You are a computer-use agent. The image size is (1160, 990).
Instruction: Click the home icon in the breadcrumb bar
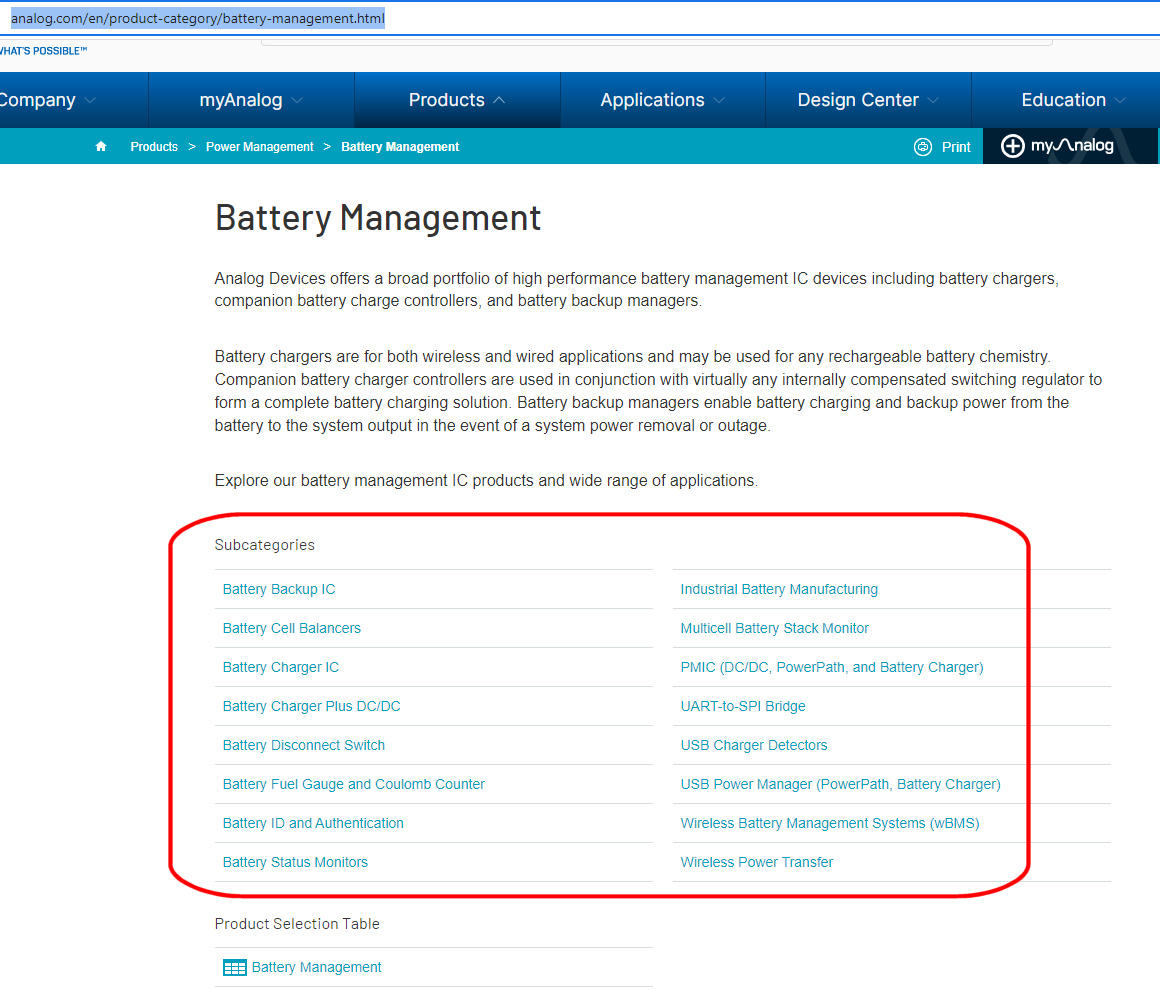(x=101, y=146)
